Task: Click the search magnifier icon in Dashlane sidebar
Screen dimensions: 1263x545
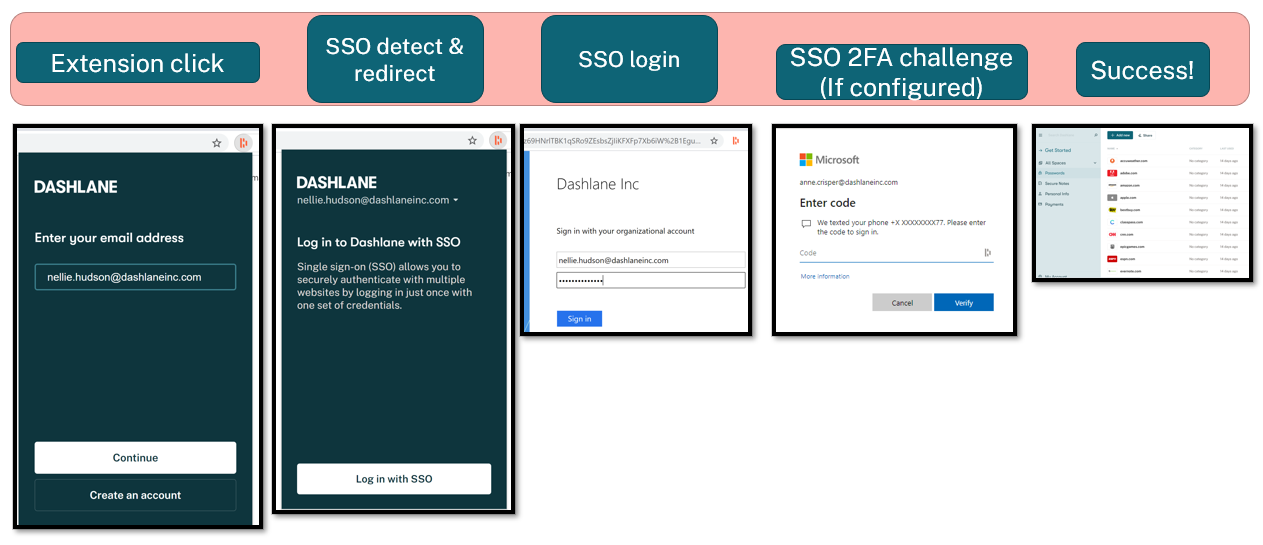Action: 1096,135
